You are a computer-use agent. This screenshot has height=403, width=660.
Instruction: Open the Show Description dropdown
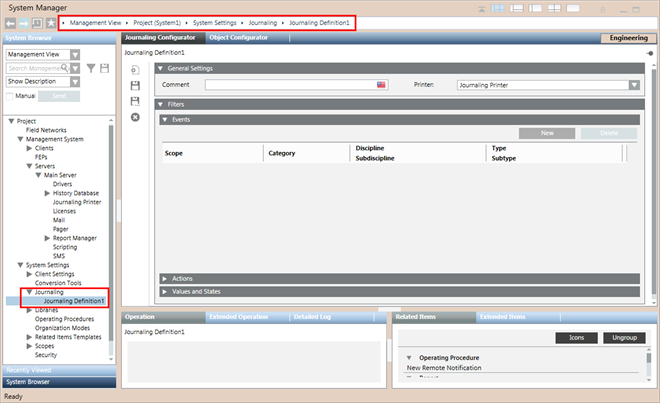pos(75,82)
